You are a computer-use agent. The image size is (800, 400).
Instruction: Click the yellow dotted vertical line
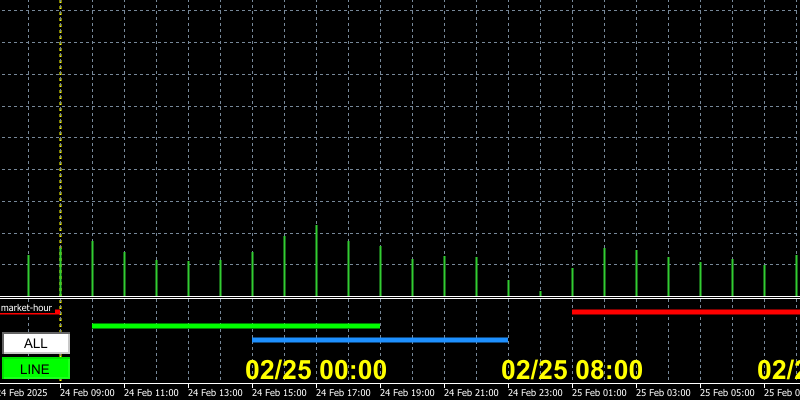click(60, 150)
